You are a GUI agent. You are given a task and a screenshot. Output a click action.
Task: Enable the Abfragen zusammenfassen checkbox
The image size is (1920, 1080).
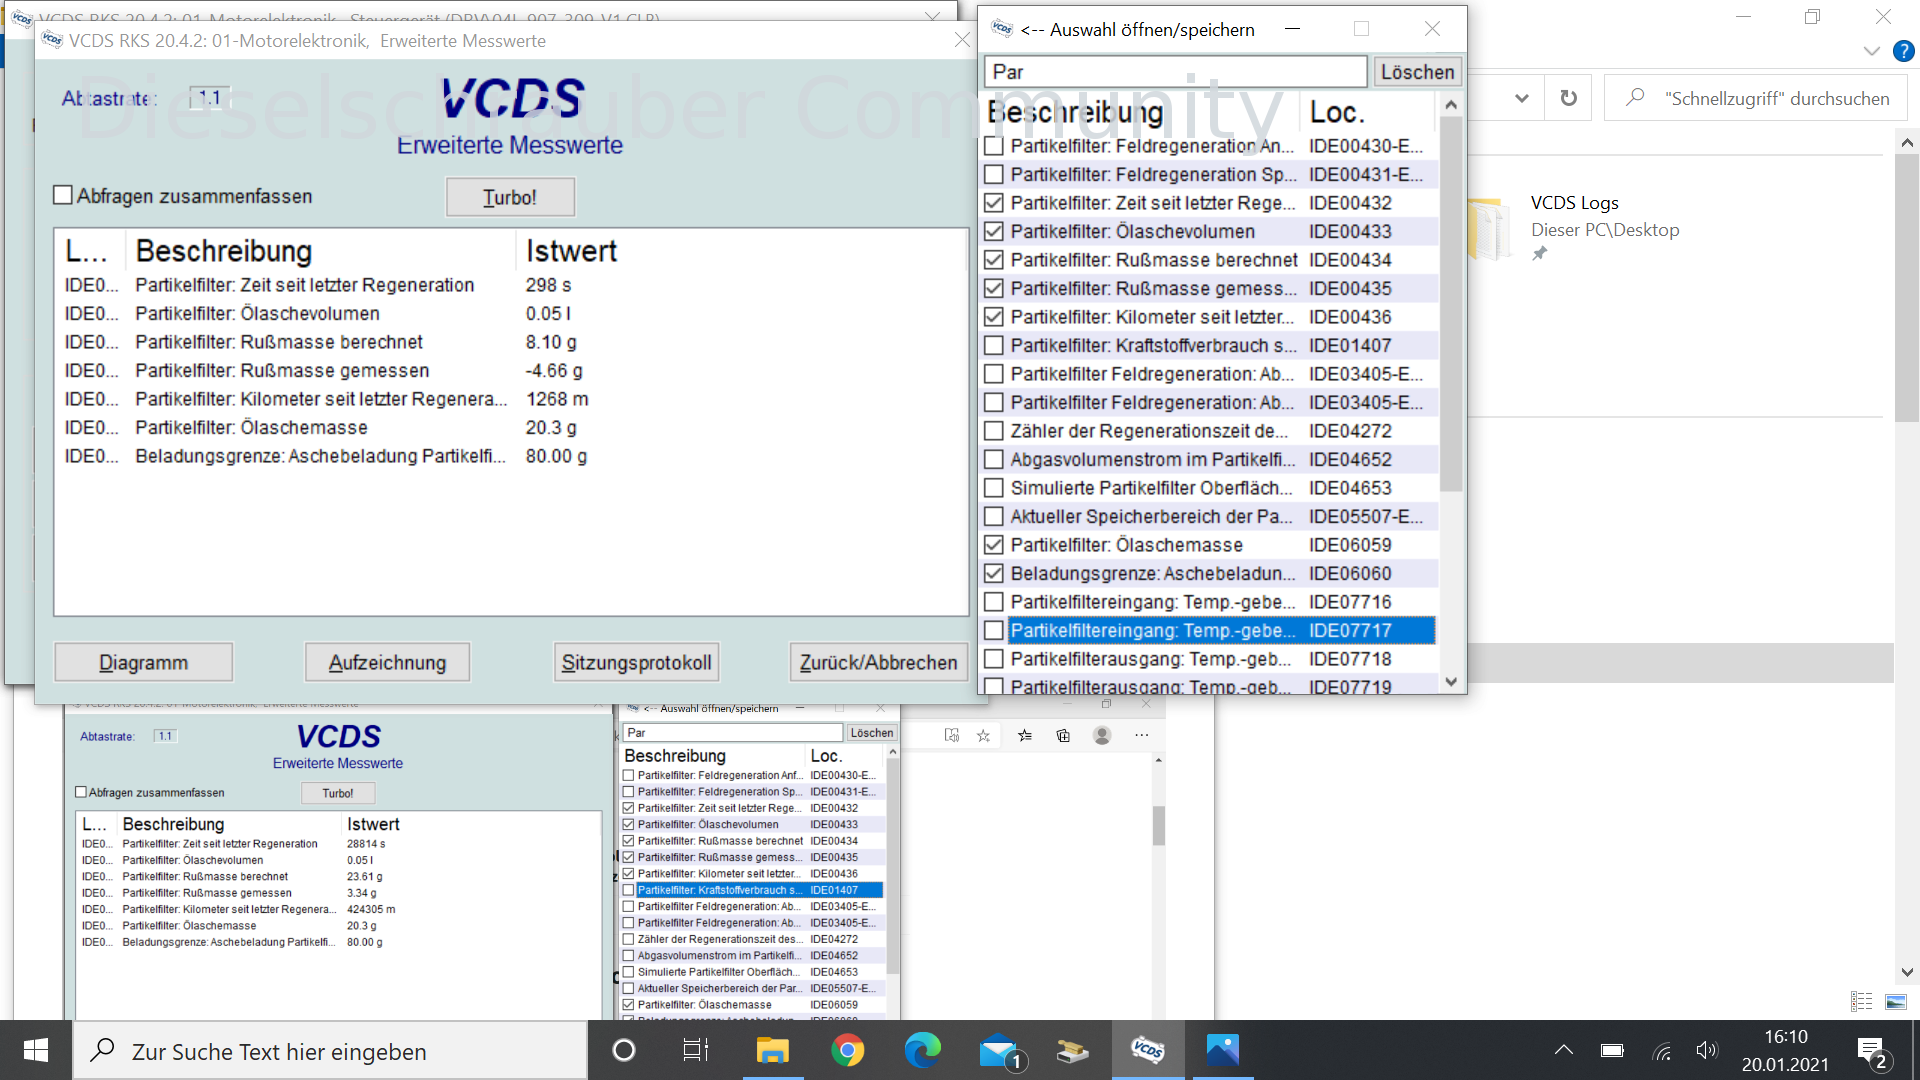point(63,196)
